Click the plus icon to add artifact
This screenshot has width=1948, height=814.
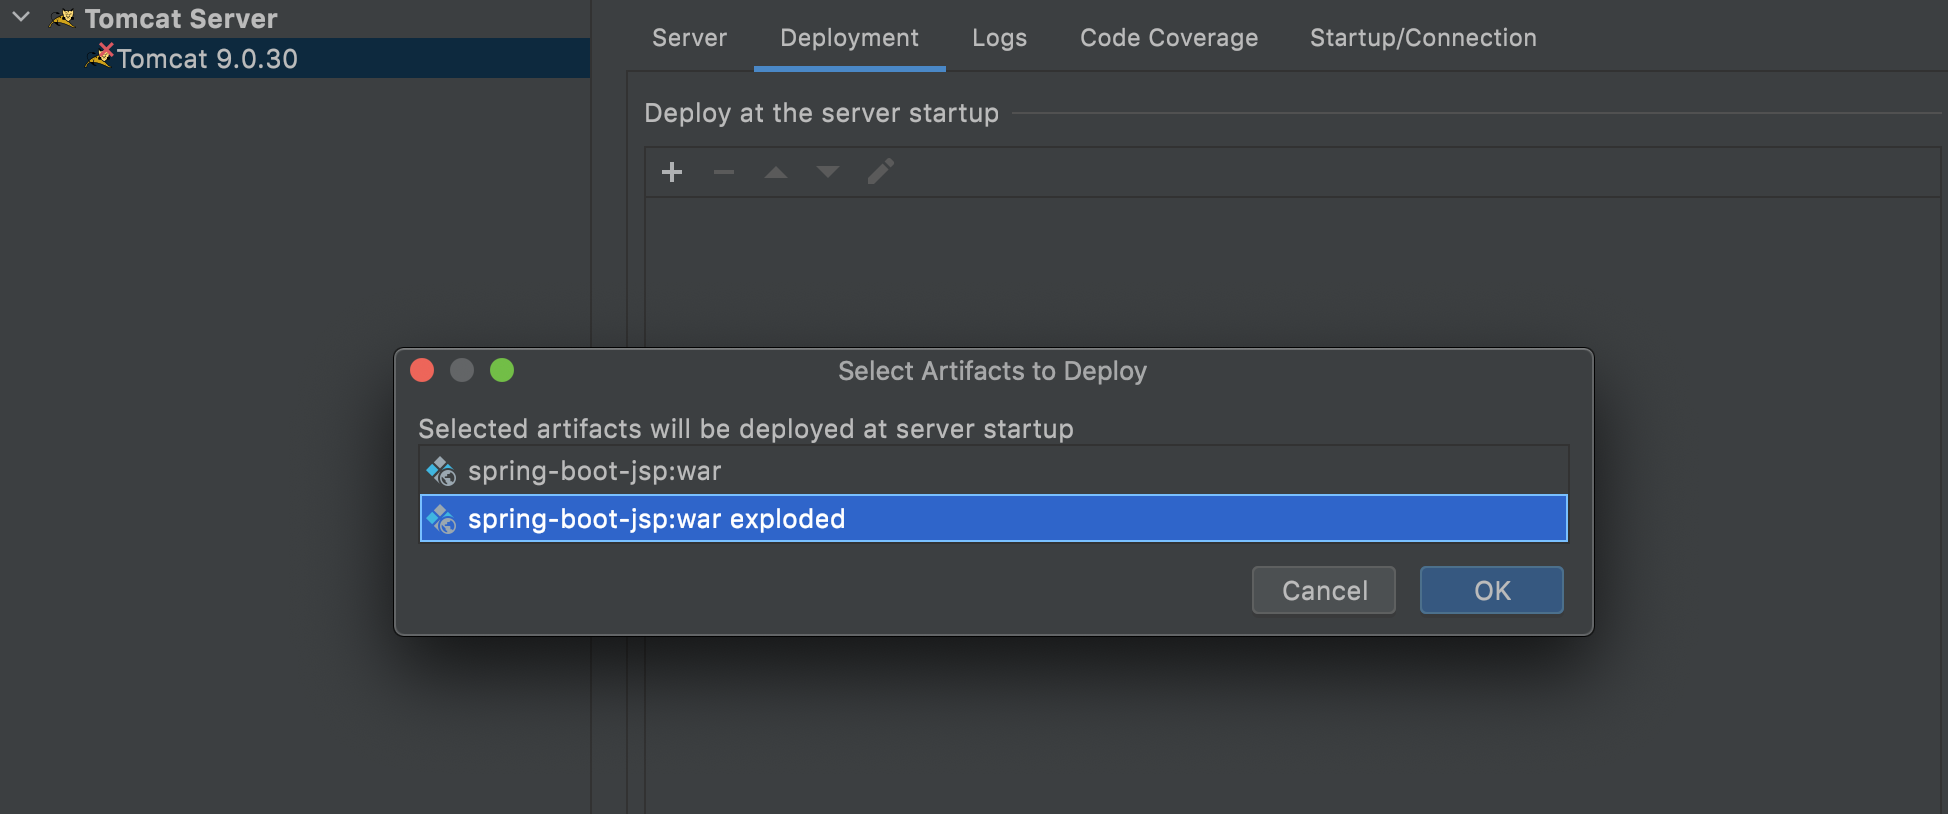tap(672, 172)
